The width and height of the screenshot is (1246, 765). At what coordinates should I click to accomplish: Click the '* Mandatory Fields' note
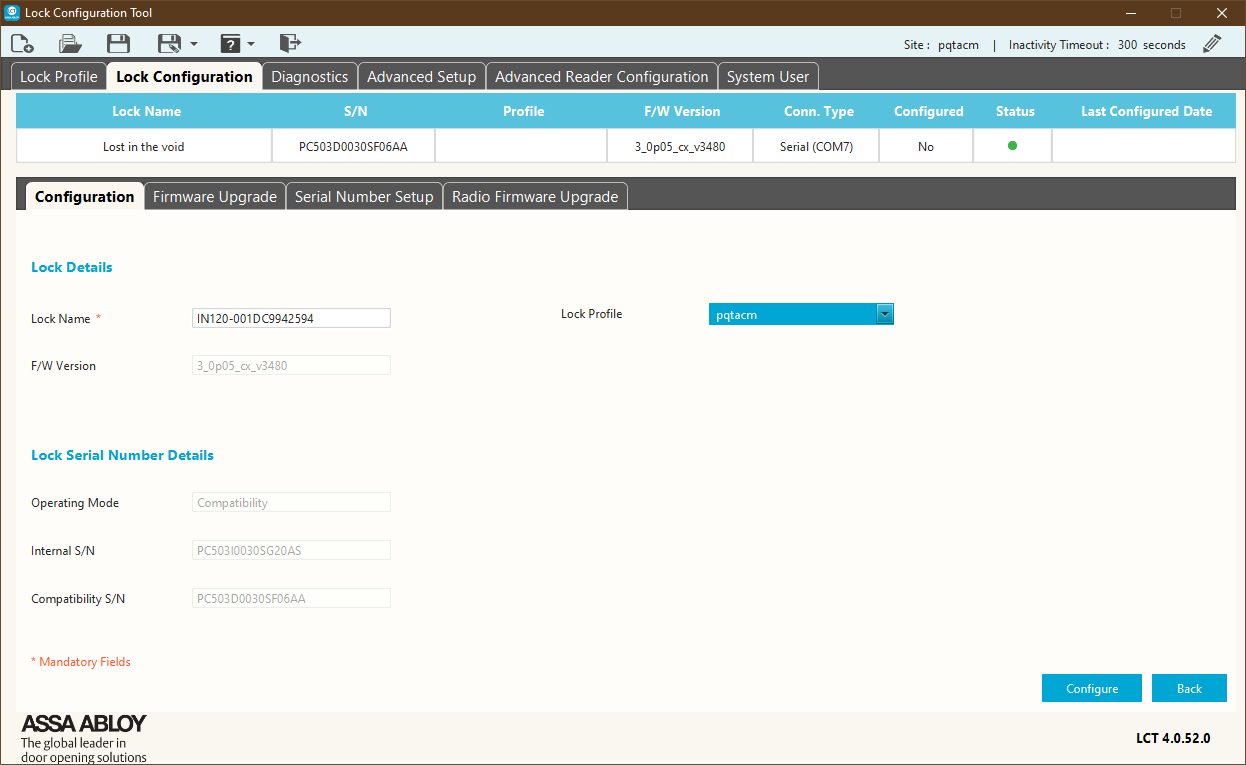click(x=81, y=662)
